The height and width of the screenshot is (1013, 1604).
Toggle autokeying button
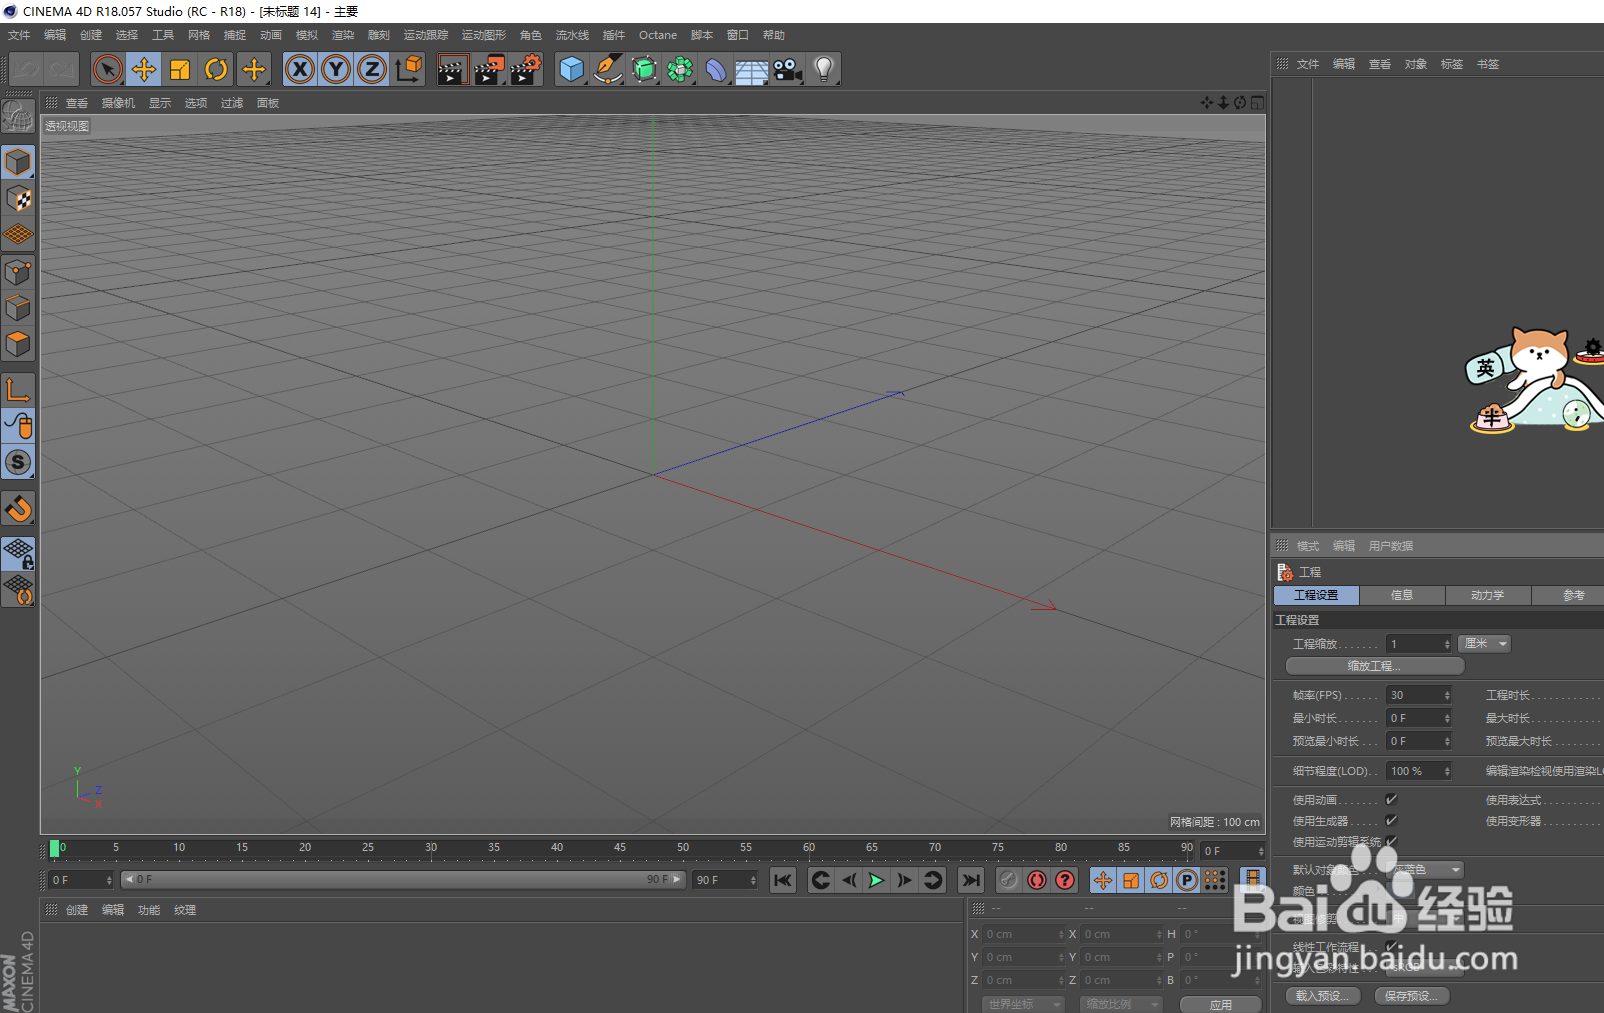coord(1037,880)
